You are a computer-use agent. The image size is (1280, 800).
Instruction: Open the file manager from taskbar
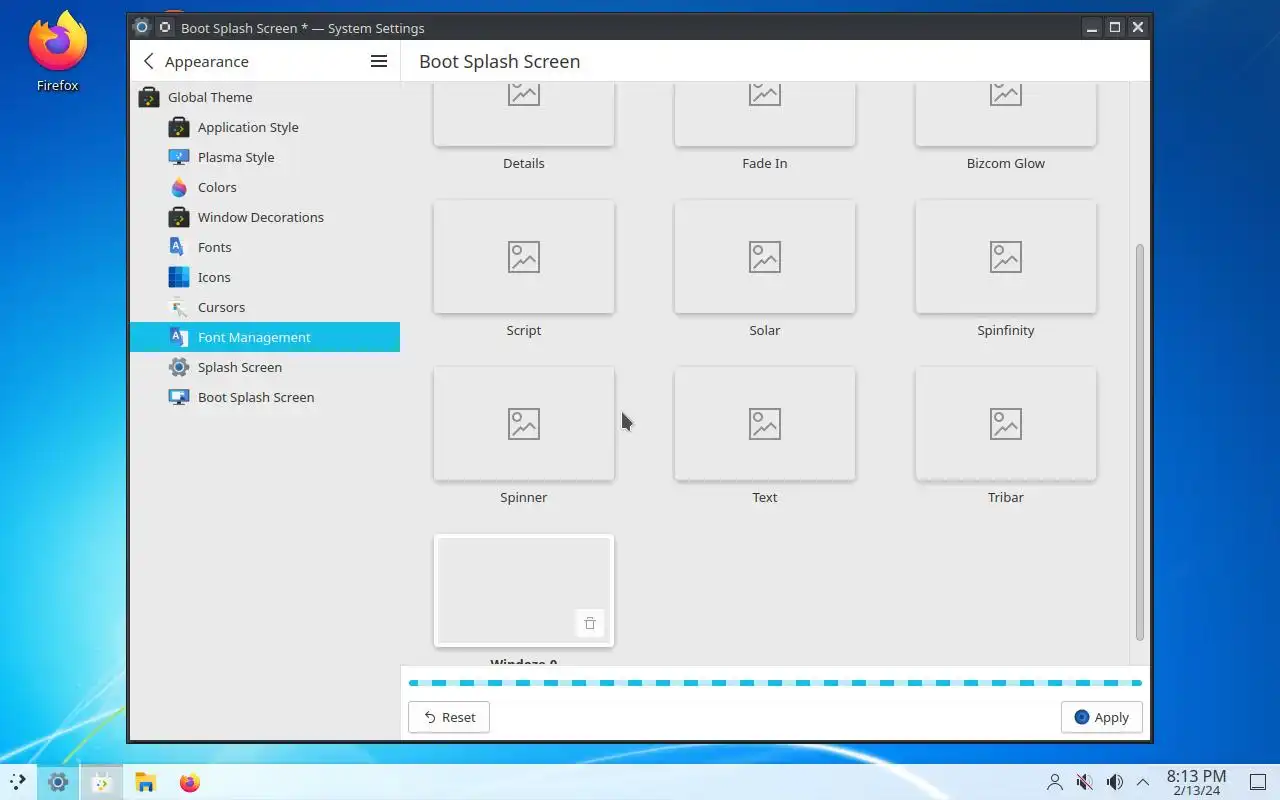[145, 782]
